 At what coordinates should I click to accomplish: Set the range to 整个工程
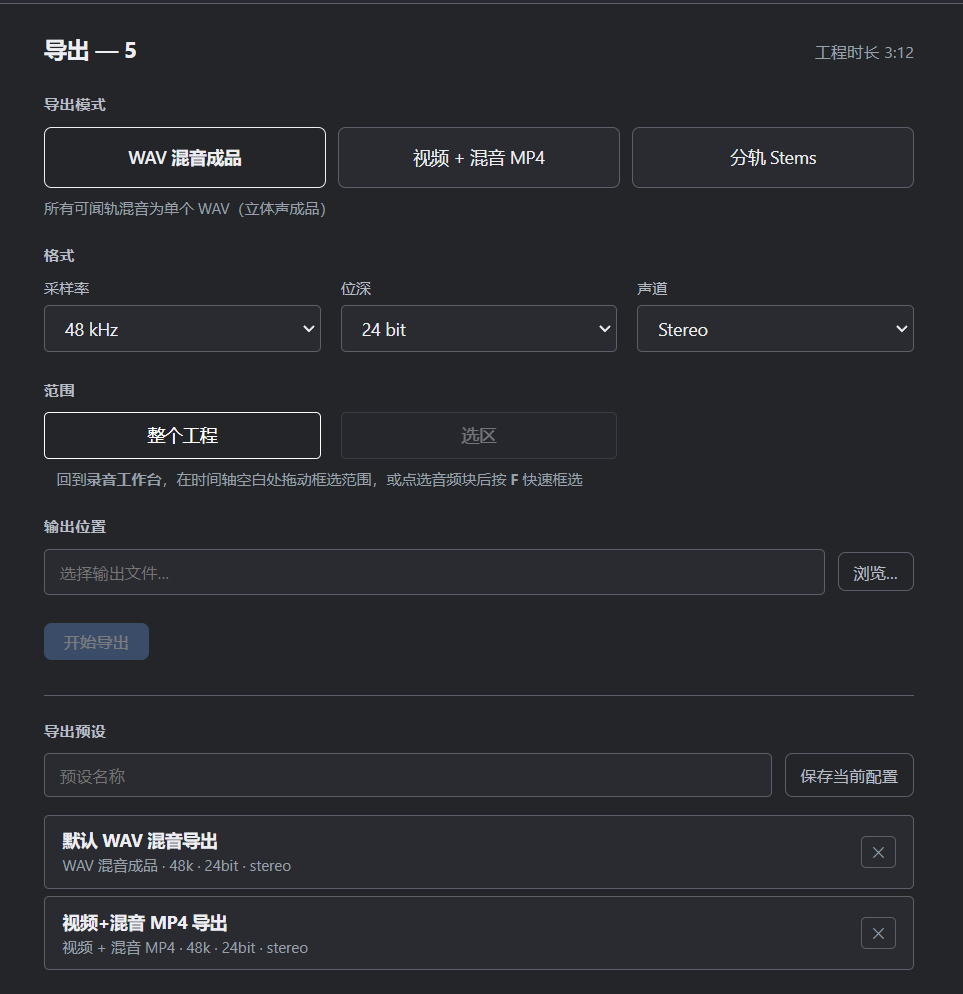[183, 436]
